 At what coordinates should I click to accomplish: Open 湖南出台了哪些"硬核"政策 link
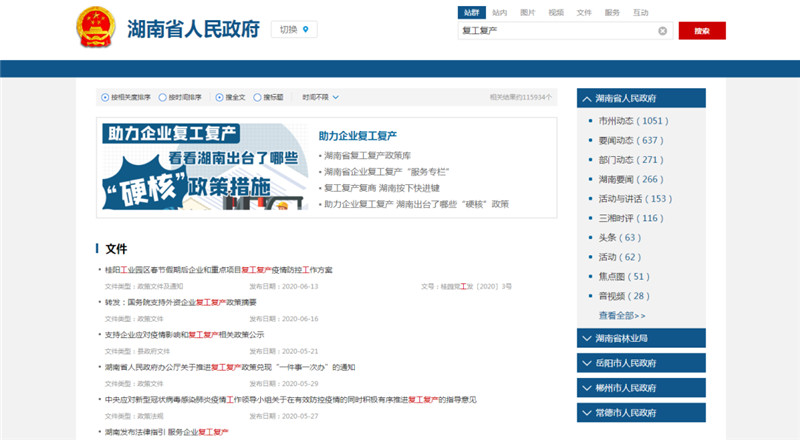point(416,204)
